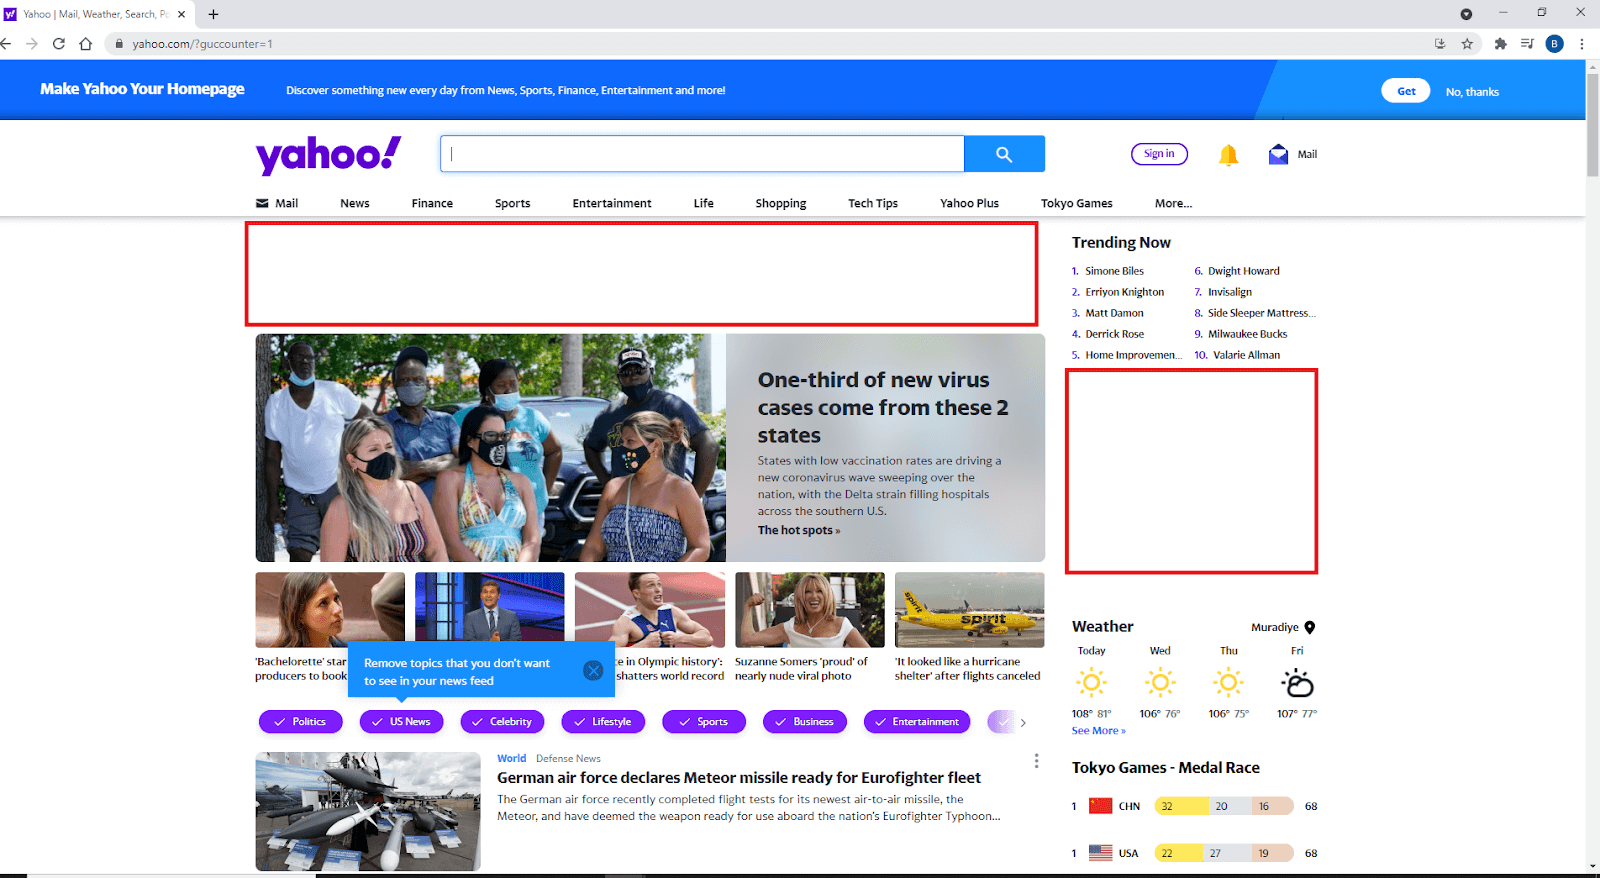Open Mail envelope icon near Sign in
Image resolution: width=1600 pixels, height=878 pixels.
pyautogui.click(x=1278, y=154)
